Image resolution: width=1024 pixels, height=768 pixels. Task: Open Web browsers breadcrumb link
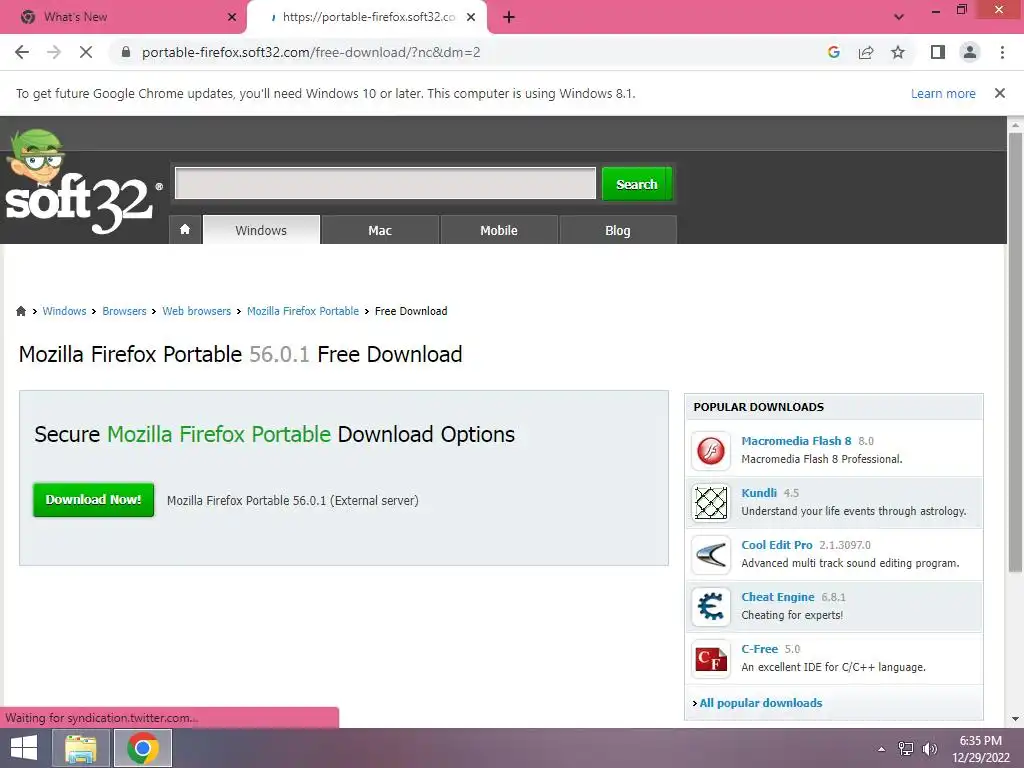point(197,311)
